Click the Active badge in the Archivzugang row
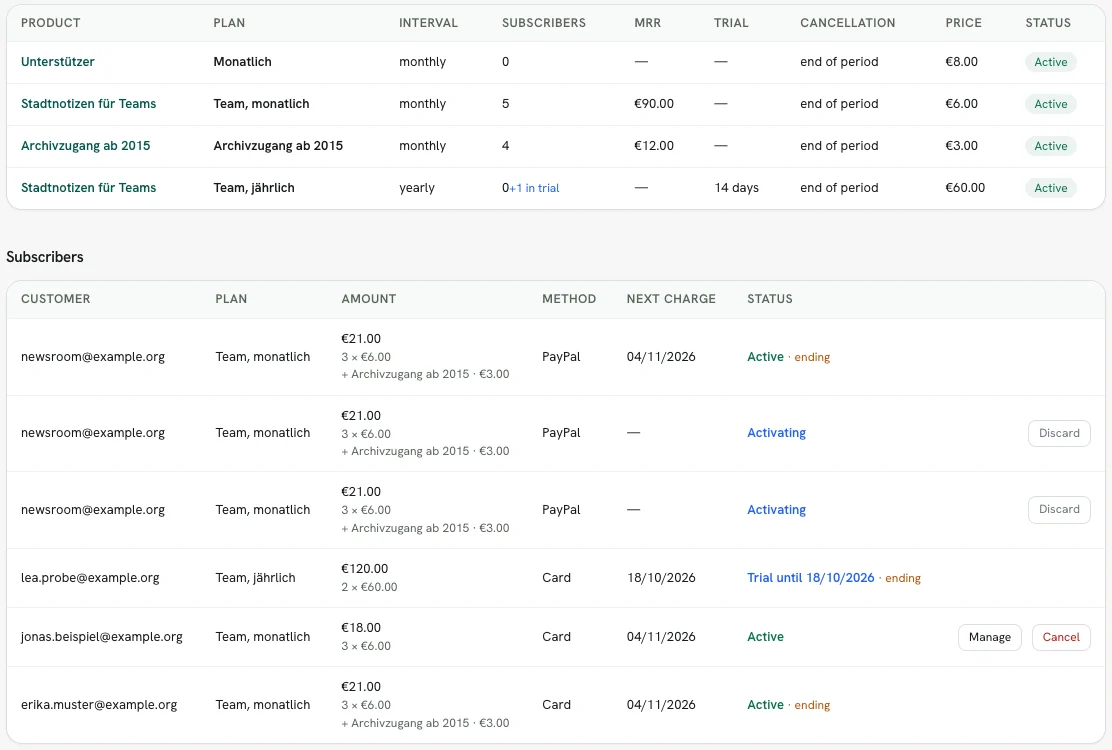The height and width of the screenshot is (750, 1112). coord(1050,146)
